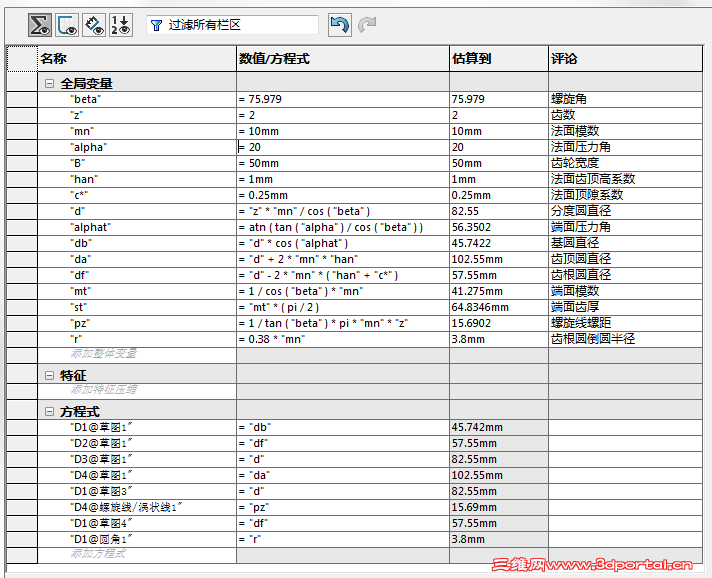Select the "D4@草图1" equation row

click(137, 475)
